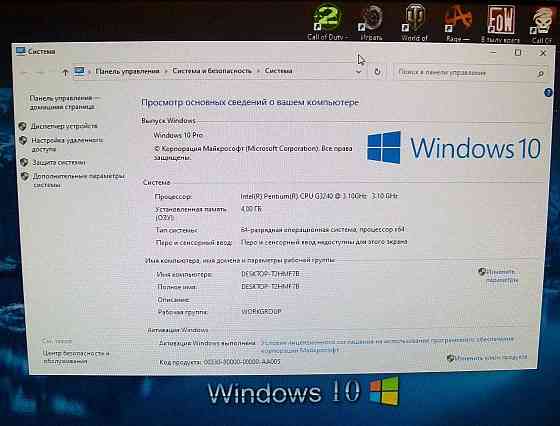The height and width of the screenshot is (426, 560).
Task: Click the up-arrow navigation button
Action: pos(65,72)
